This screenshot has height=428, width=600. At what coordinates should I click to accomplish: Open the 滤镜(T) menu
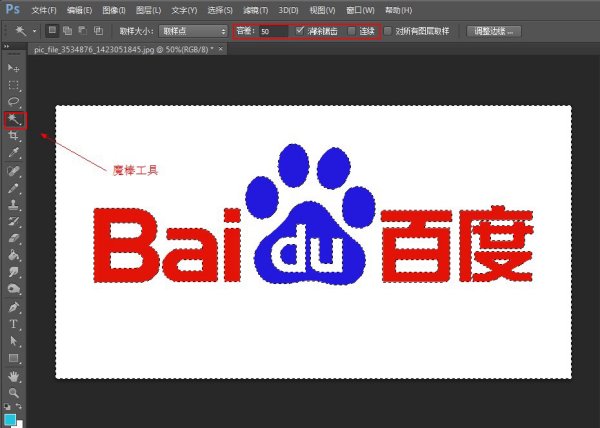pos(256,10)
